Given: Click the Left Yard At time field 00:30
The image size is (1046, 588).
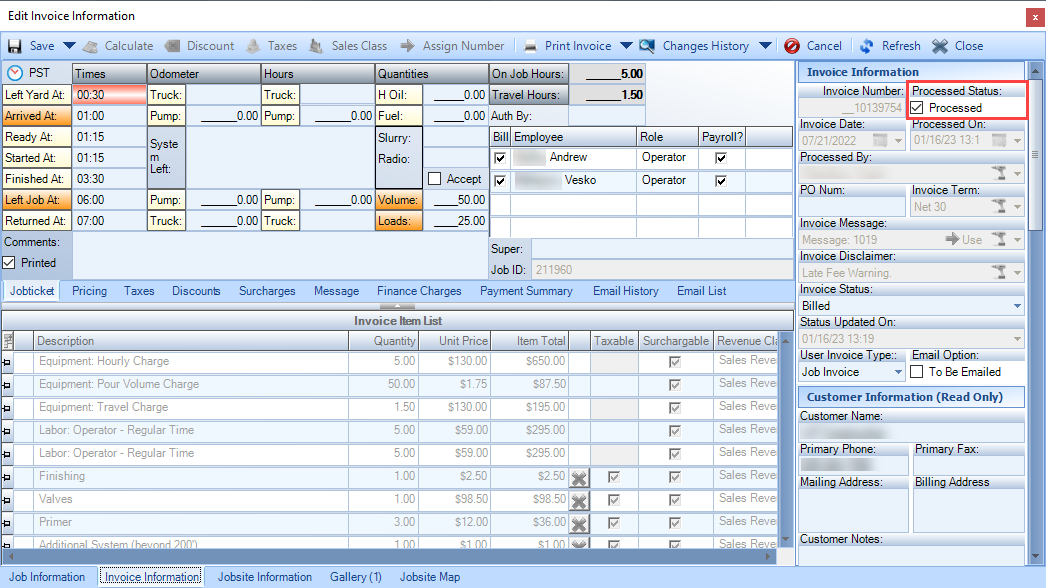Looking at the screenshot, I should [x=109, y=95].
